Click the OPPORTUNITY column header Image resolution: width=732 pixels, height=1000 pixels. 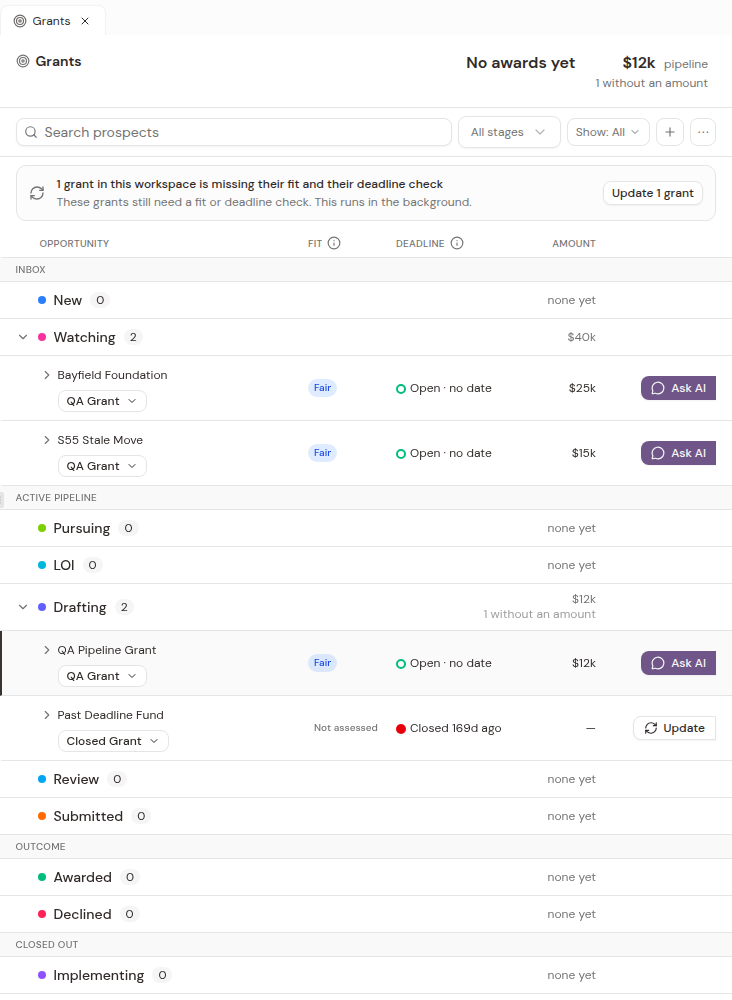pyautogui.click(x=74, y=244)
